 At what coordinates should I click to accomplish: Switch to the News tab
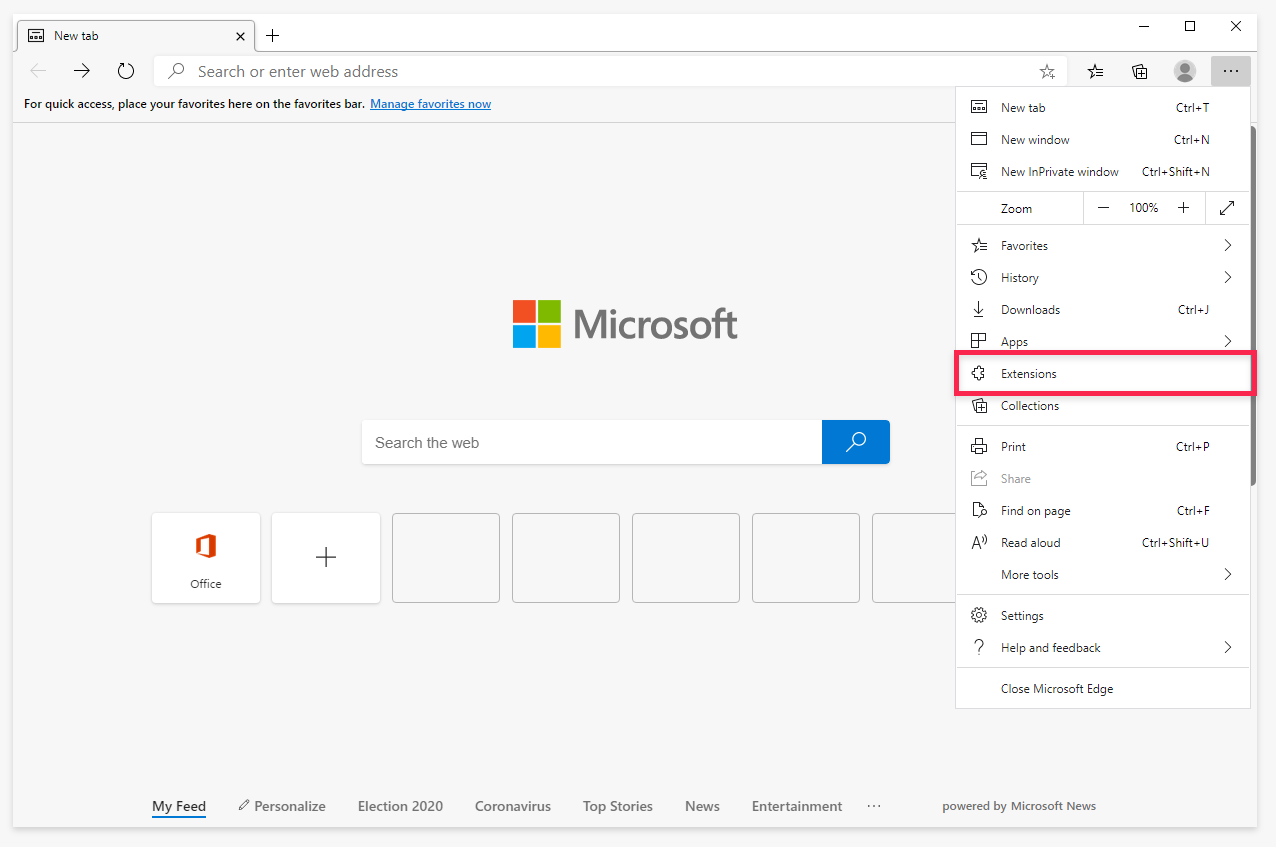pos(702,806)
